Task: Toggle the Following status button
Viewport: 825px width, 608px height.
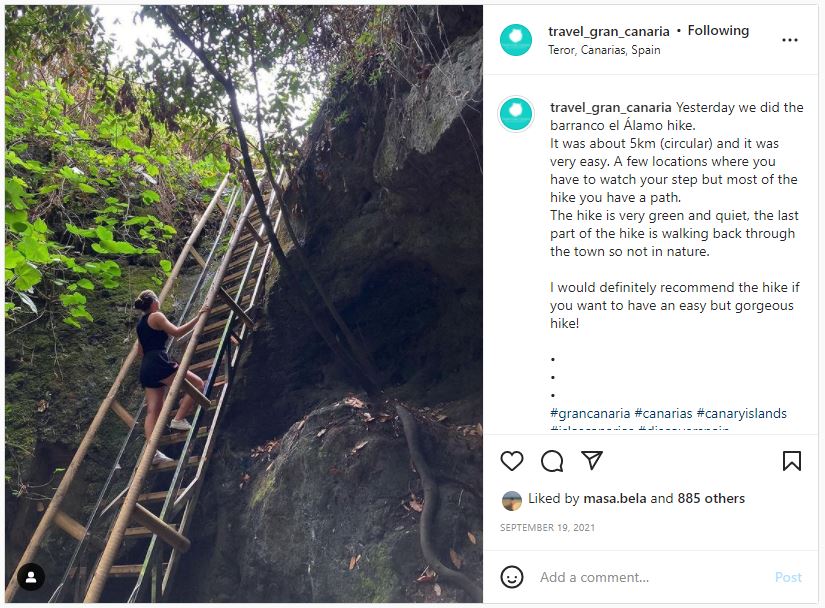Action: pyautogui.click(x=718, y=31)
